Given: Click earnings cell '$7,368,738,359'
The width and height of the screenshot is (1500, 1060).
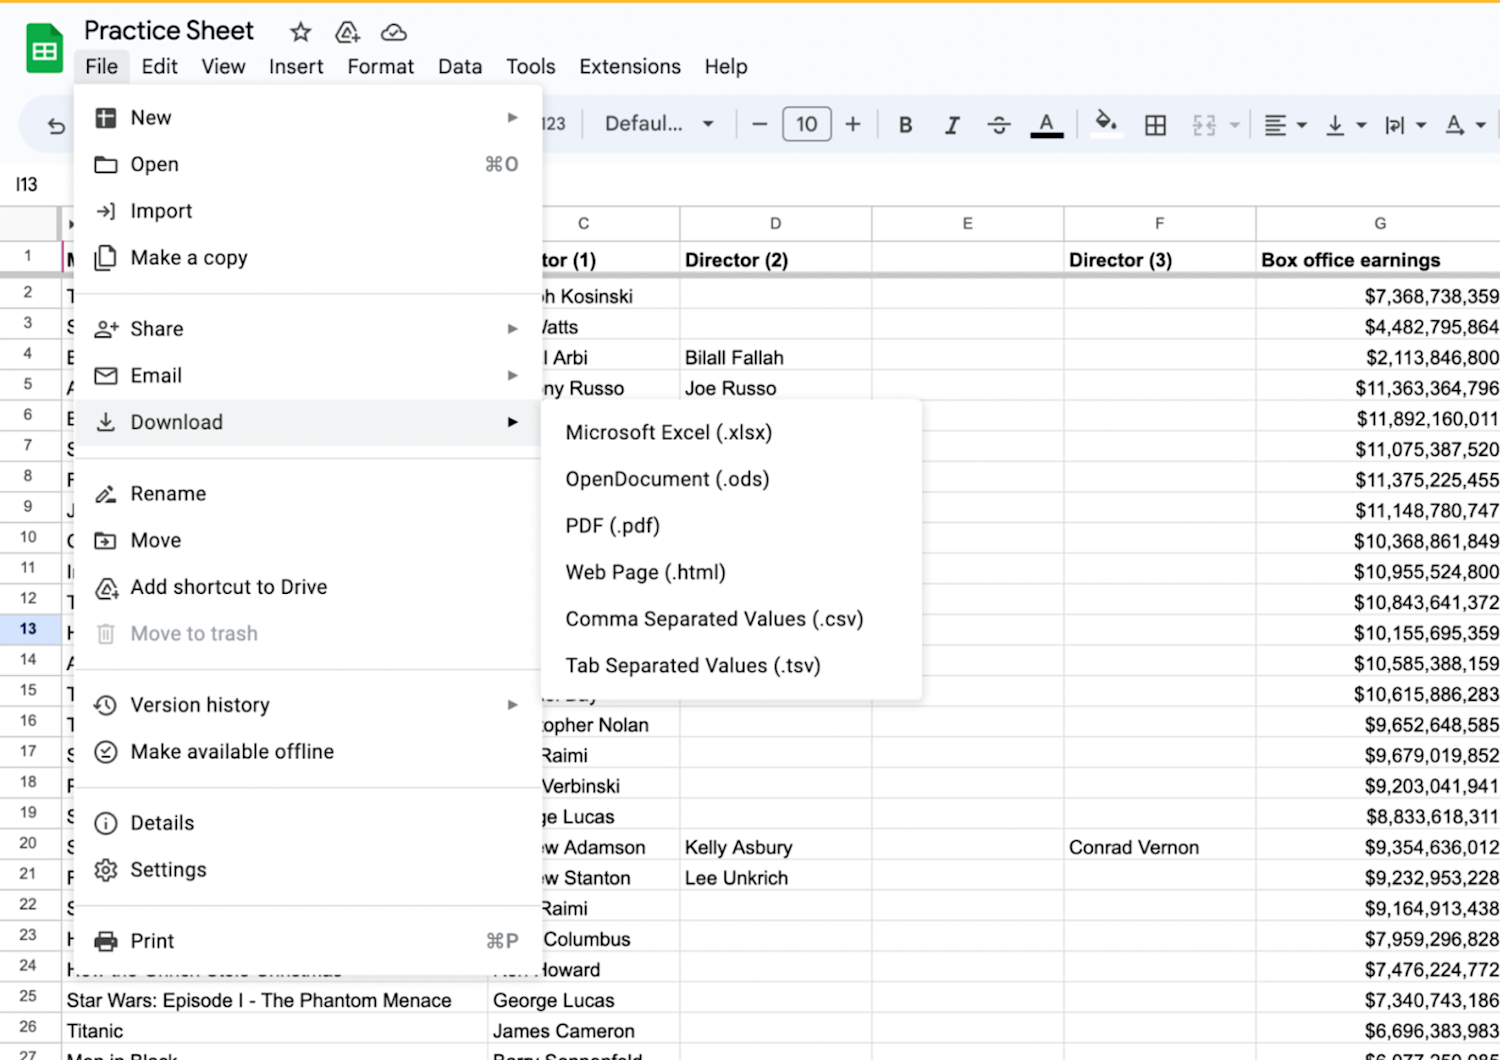Looking at the screenshot, I should 1379,296.
